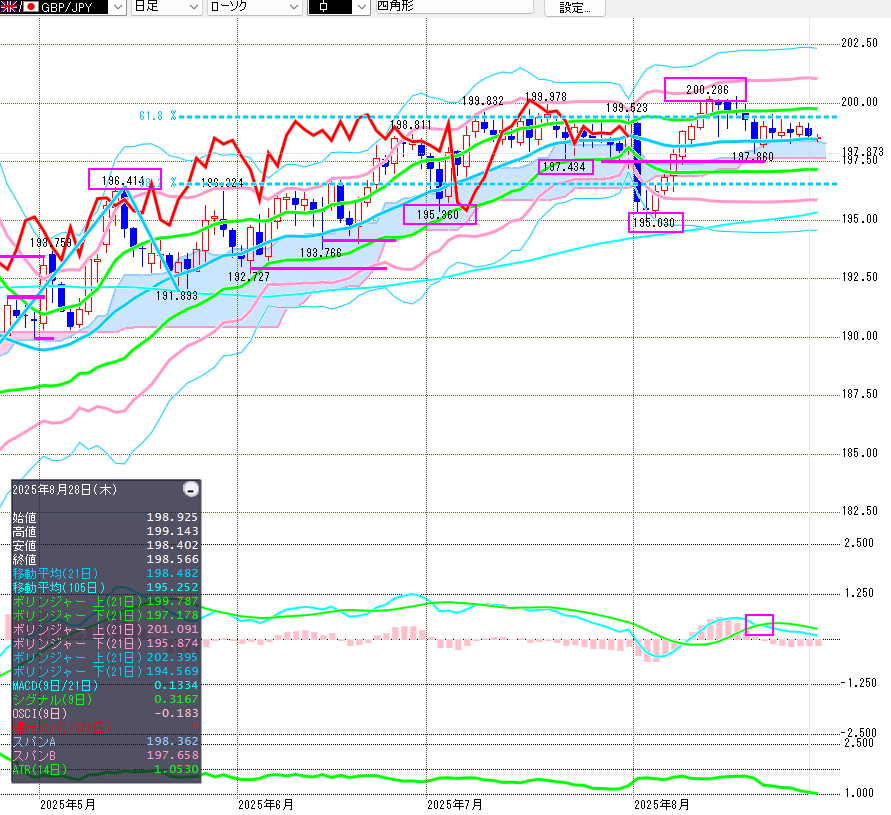Click the 197.860 price label
The image size is (891, 815).
click(x=752, y=156)
